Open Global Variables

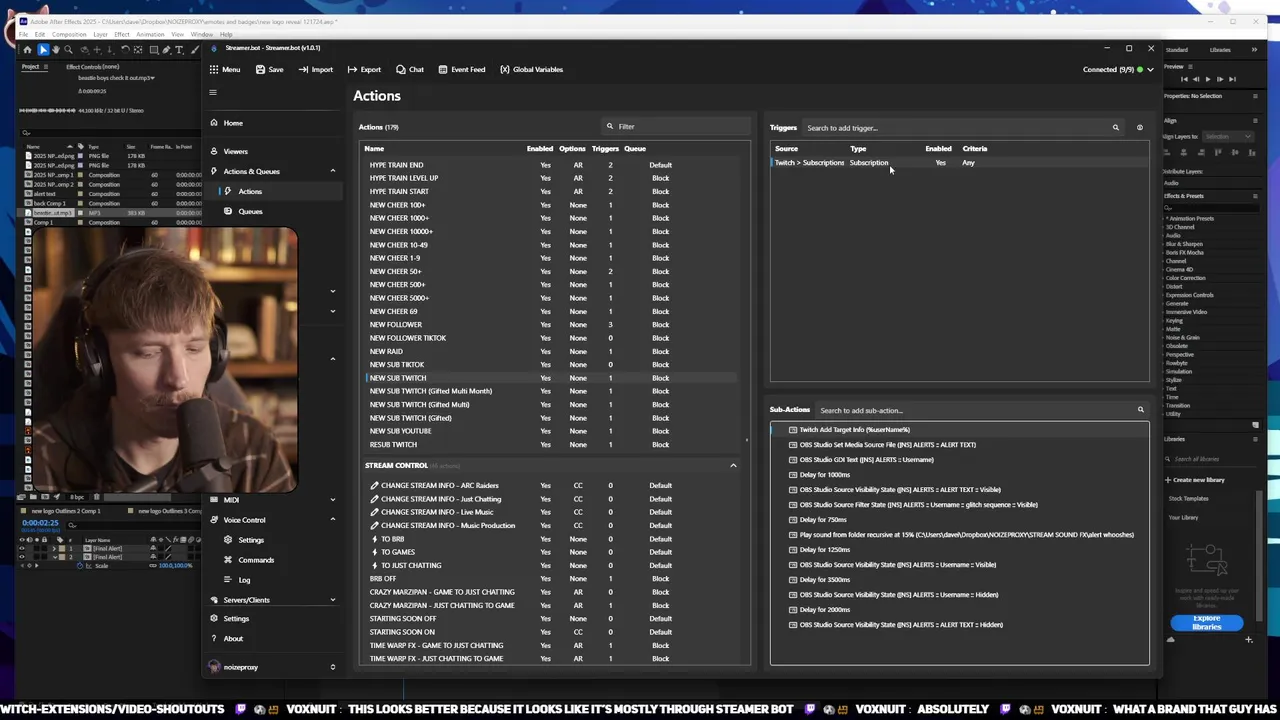click(x=531, y=70)
